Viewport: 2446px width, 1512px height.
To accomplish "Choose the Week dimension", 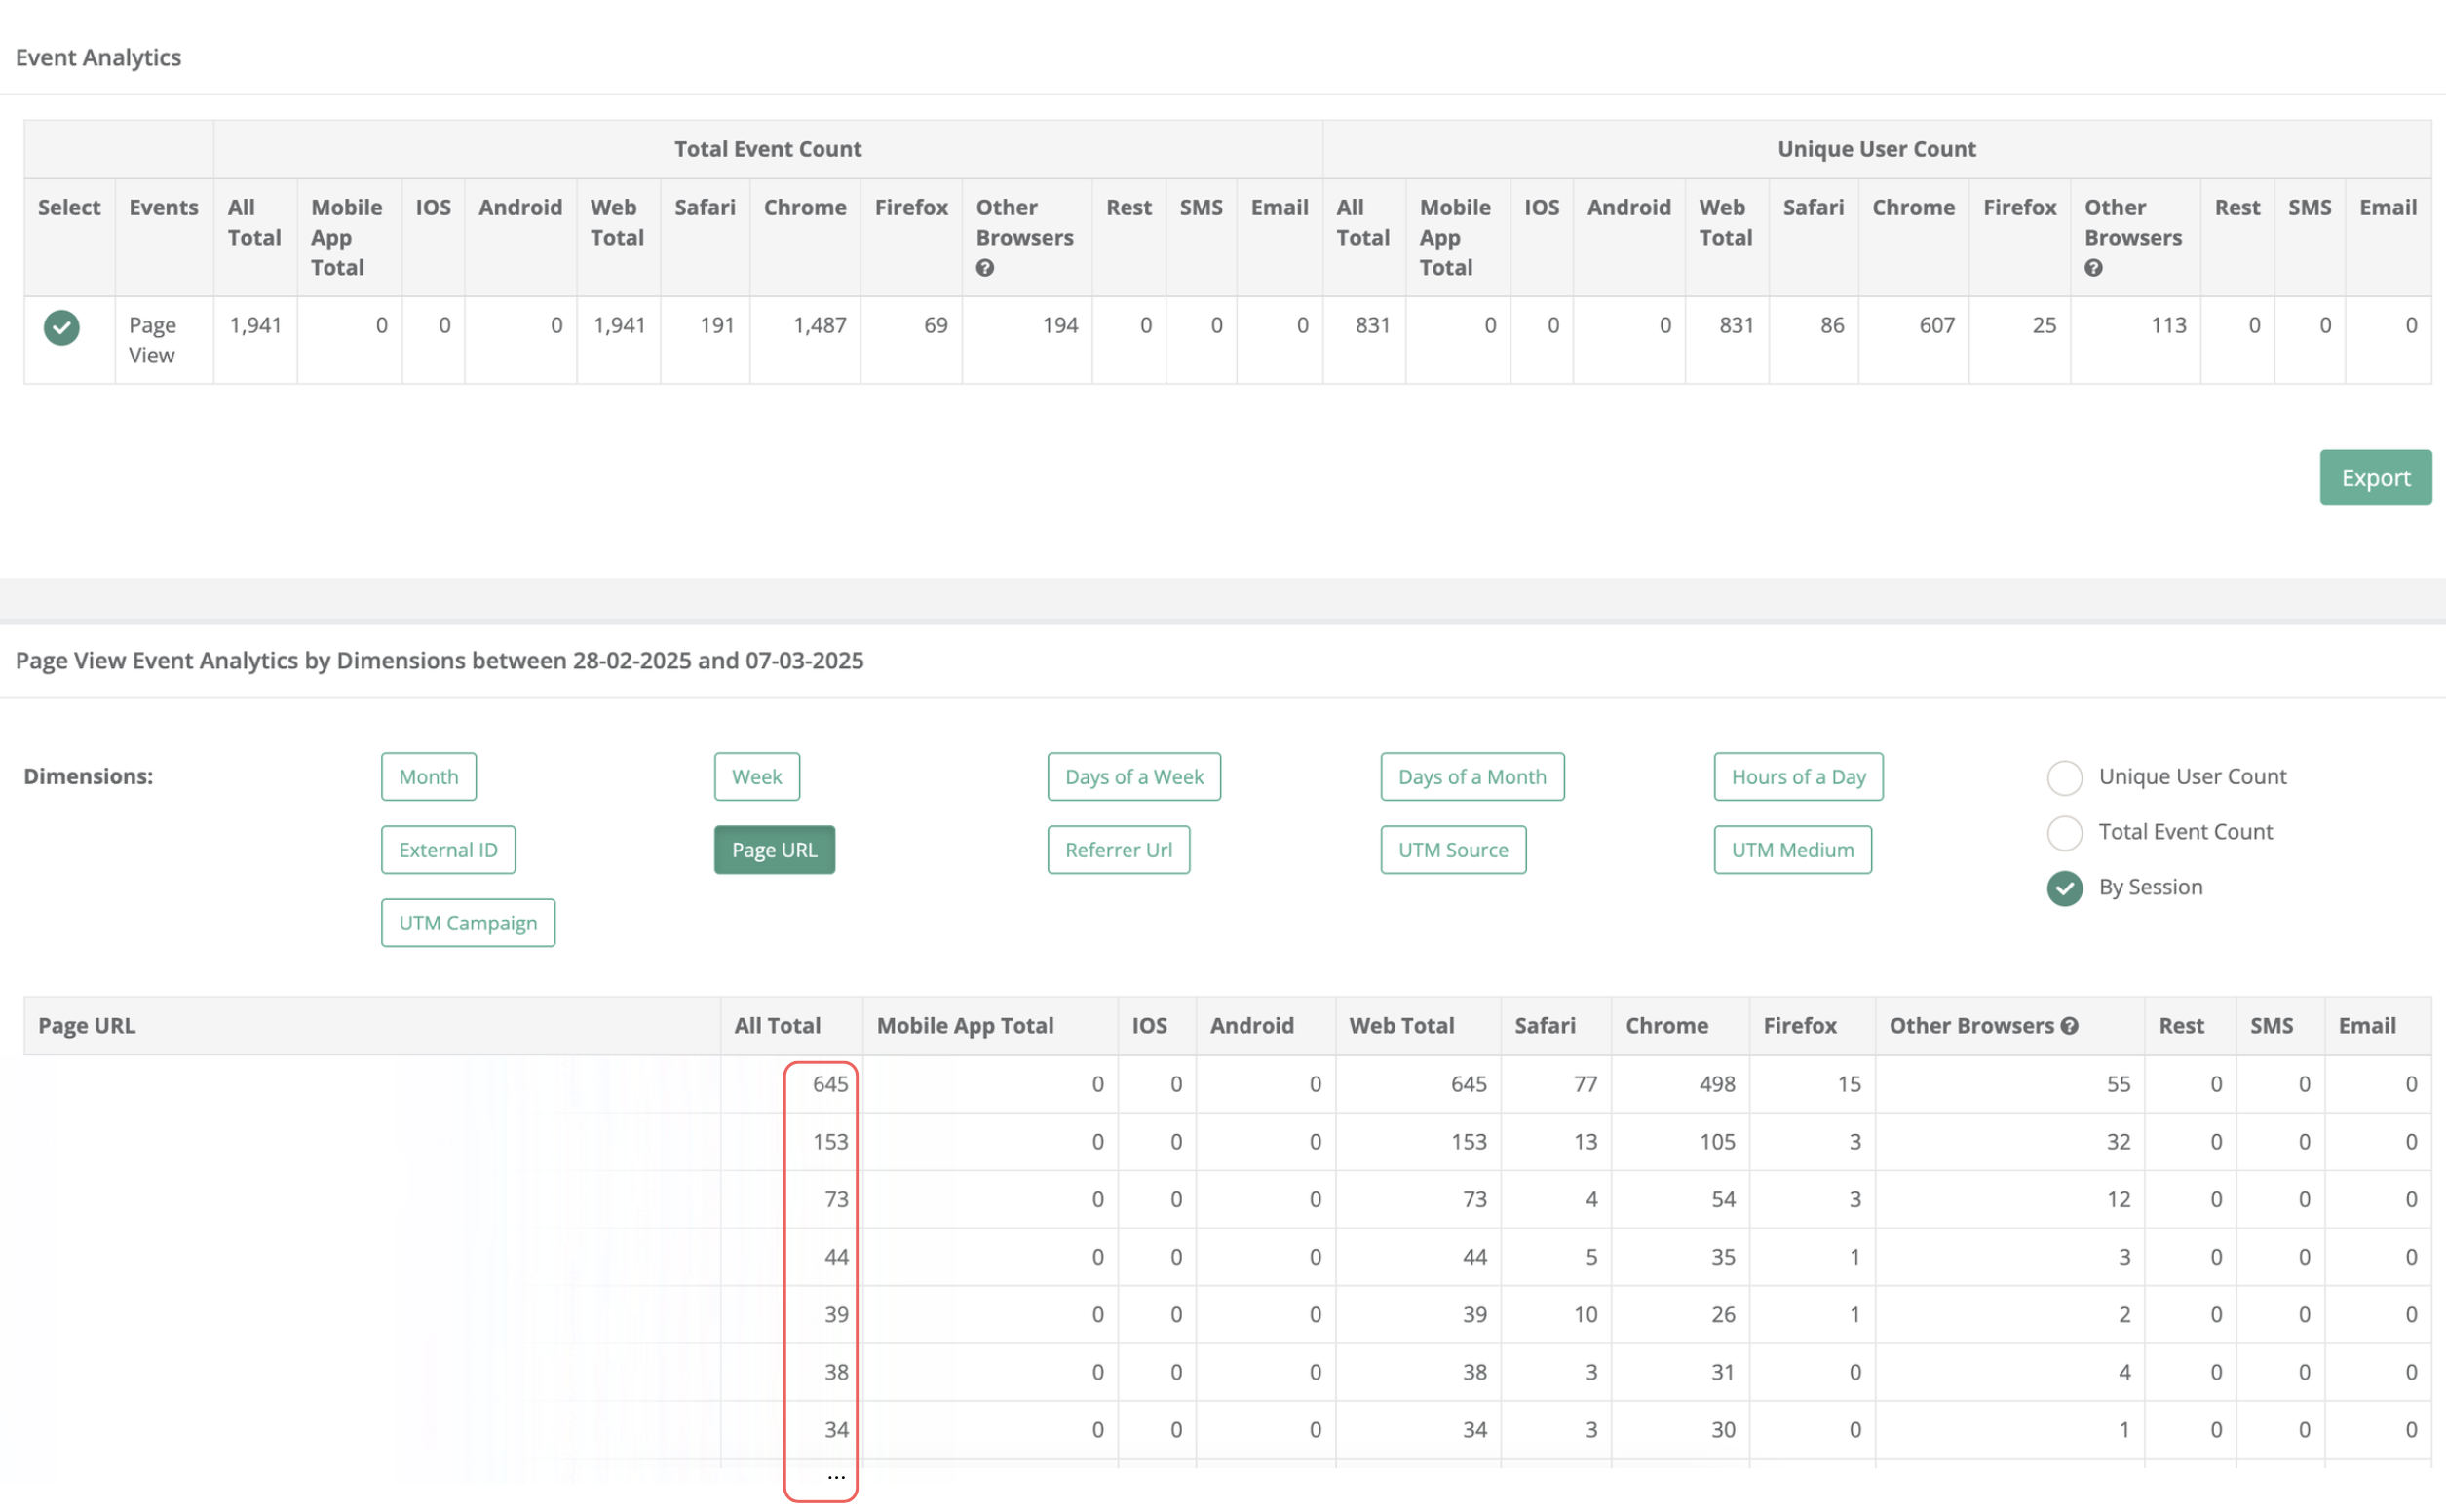I will [x=756, y=777].
